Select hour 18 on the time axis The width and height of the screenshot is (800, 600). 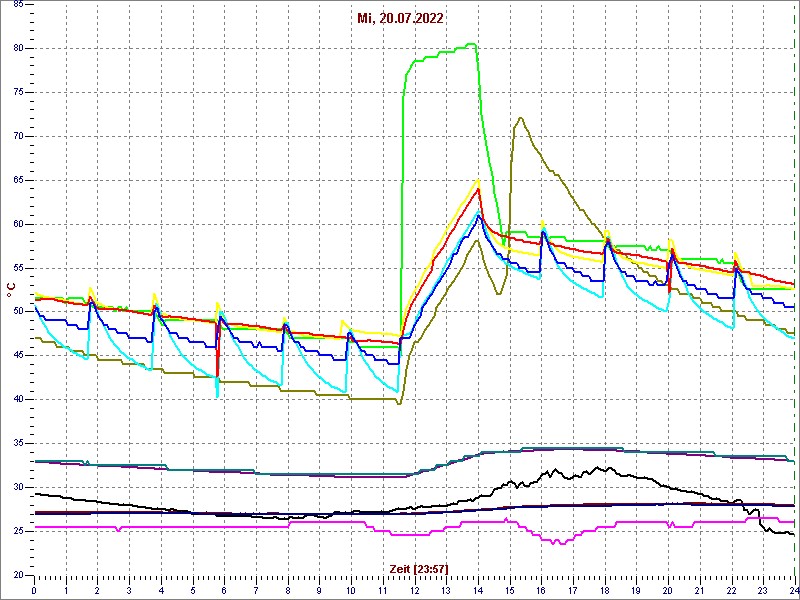(x=604, y=590)
